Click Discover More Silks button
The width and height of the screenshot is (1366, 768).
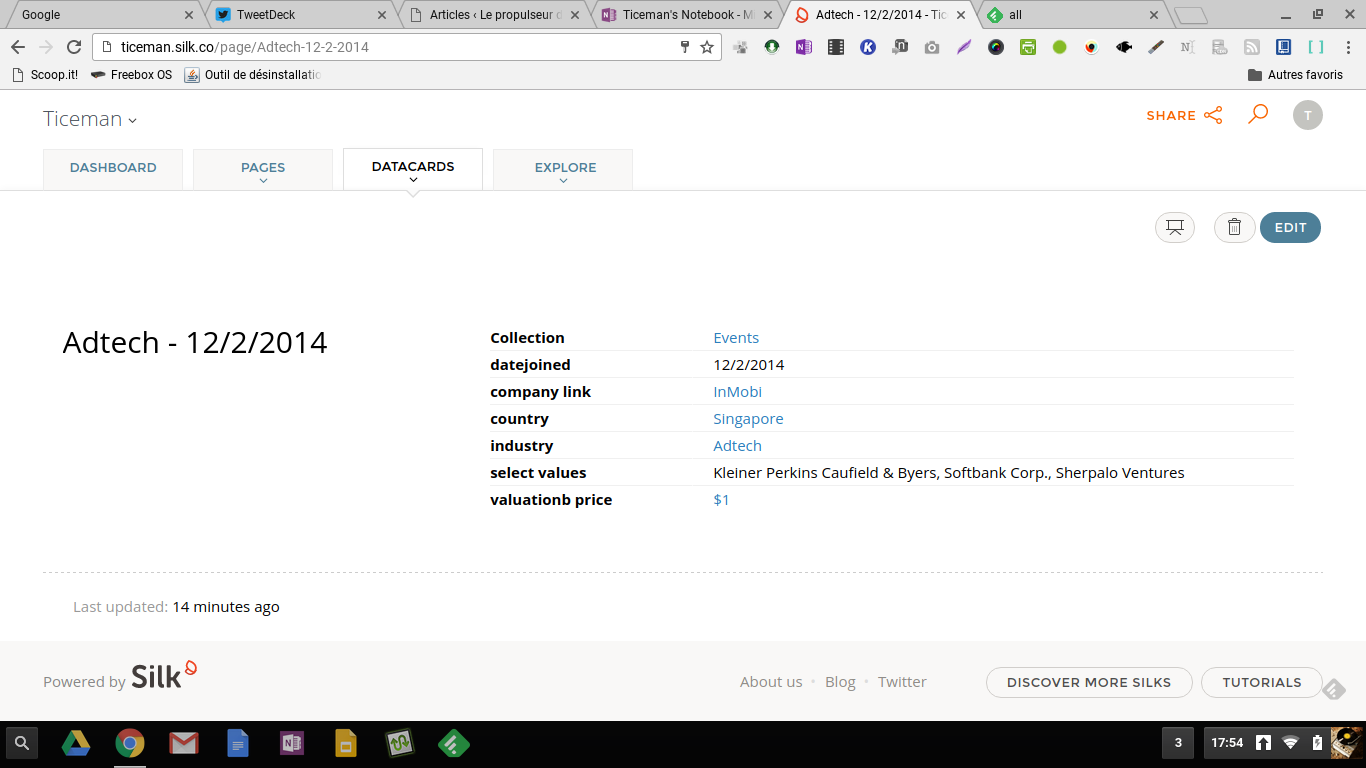[x=1089, y=682]
